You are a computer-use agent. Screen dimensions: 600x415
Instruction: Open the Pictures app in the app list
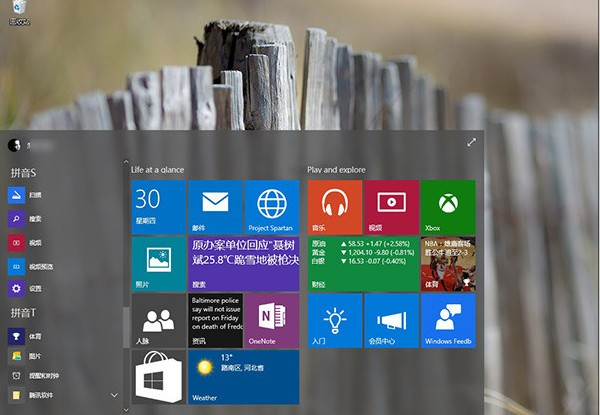25,356
